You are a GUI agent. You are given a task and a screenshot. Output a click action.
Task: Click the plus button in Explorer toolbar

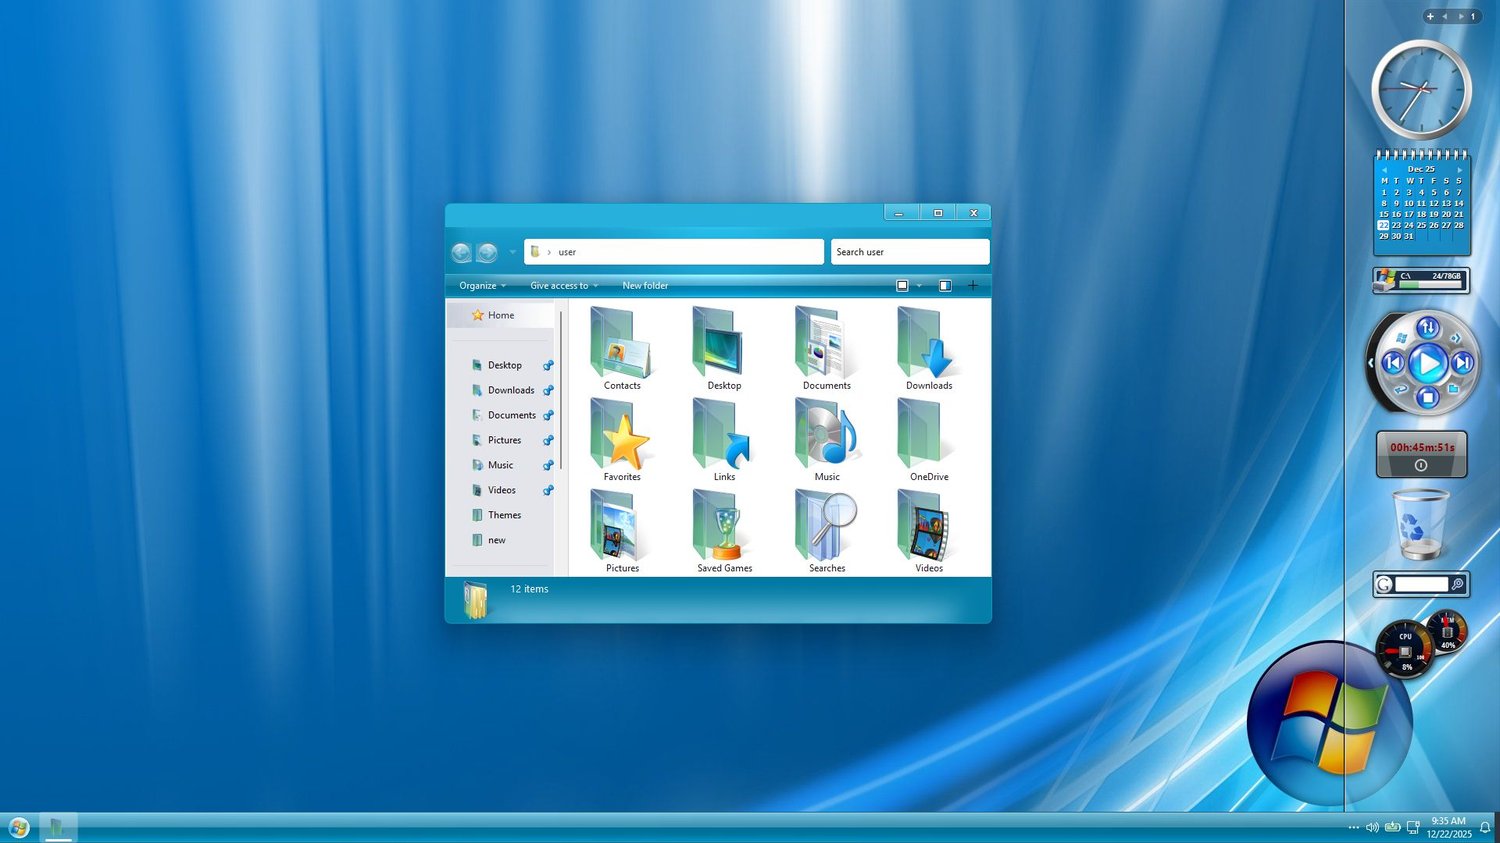coord(973,286)
